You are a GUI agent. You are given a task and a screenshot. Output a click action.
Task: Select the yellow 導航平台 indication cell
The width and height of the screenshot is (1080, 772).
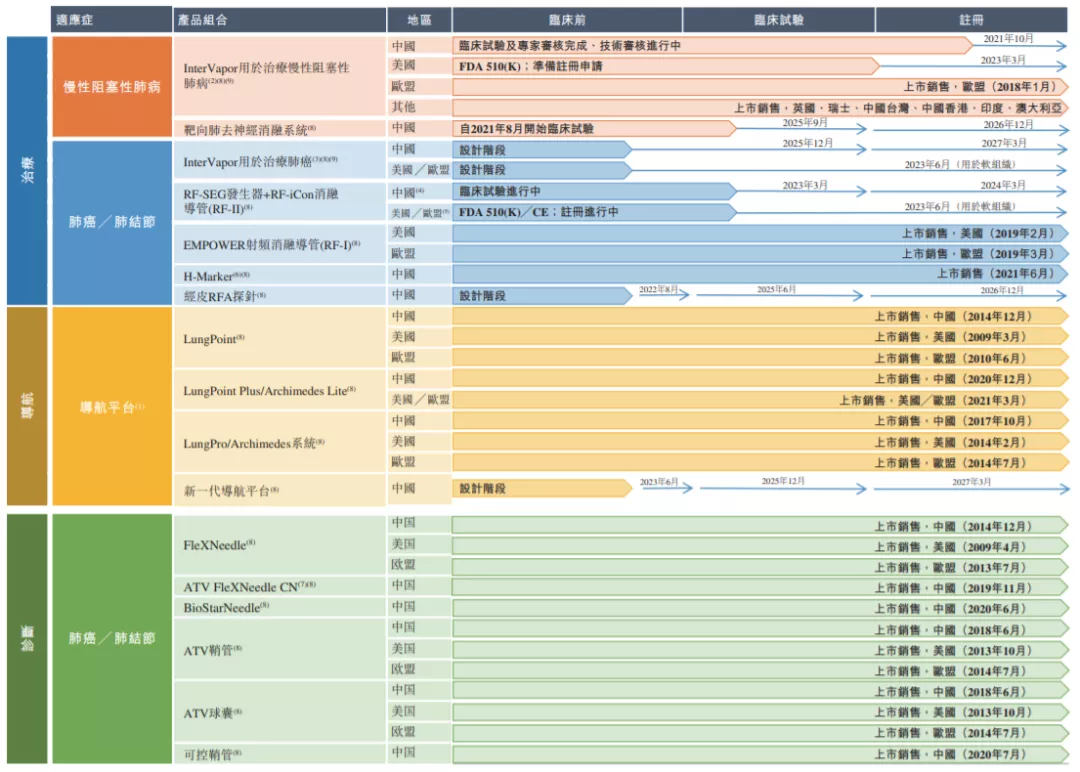[x=112, y=406]
